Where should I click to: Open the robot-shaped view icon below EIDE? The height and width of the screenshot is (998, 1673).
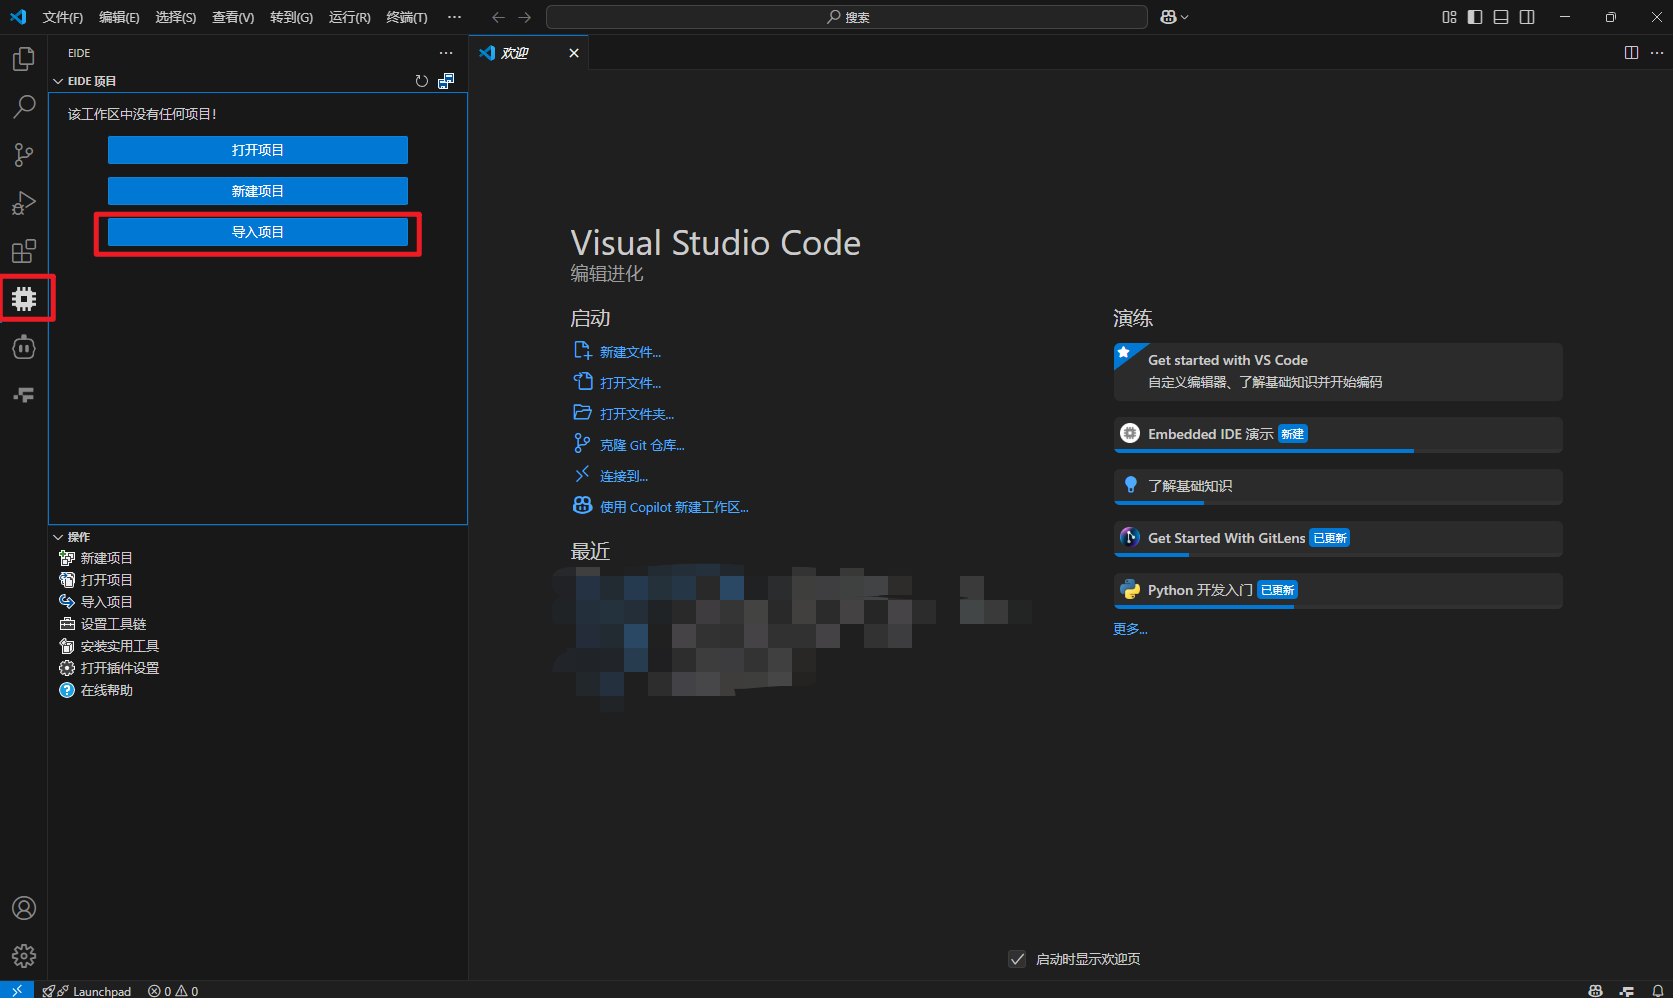click(24, 347)
